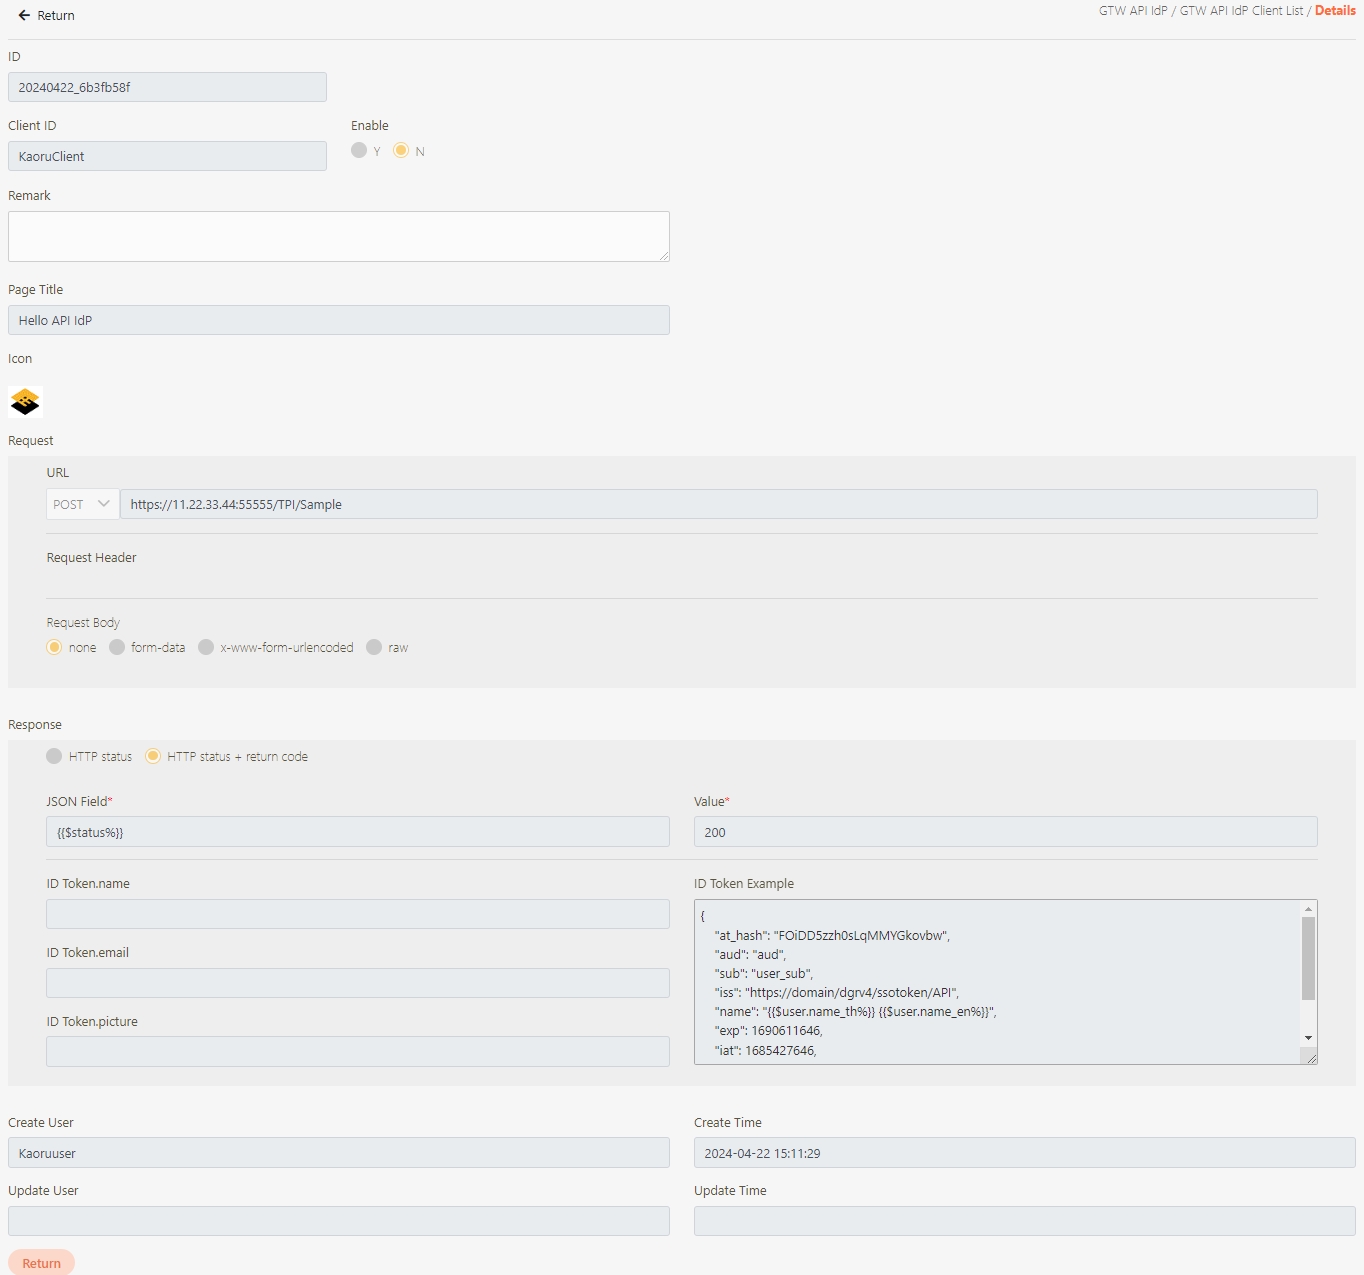Click the ID Token.email input field
This screenshot has width=1364, height=1275.
click(x=357, y=983)
